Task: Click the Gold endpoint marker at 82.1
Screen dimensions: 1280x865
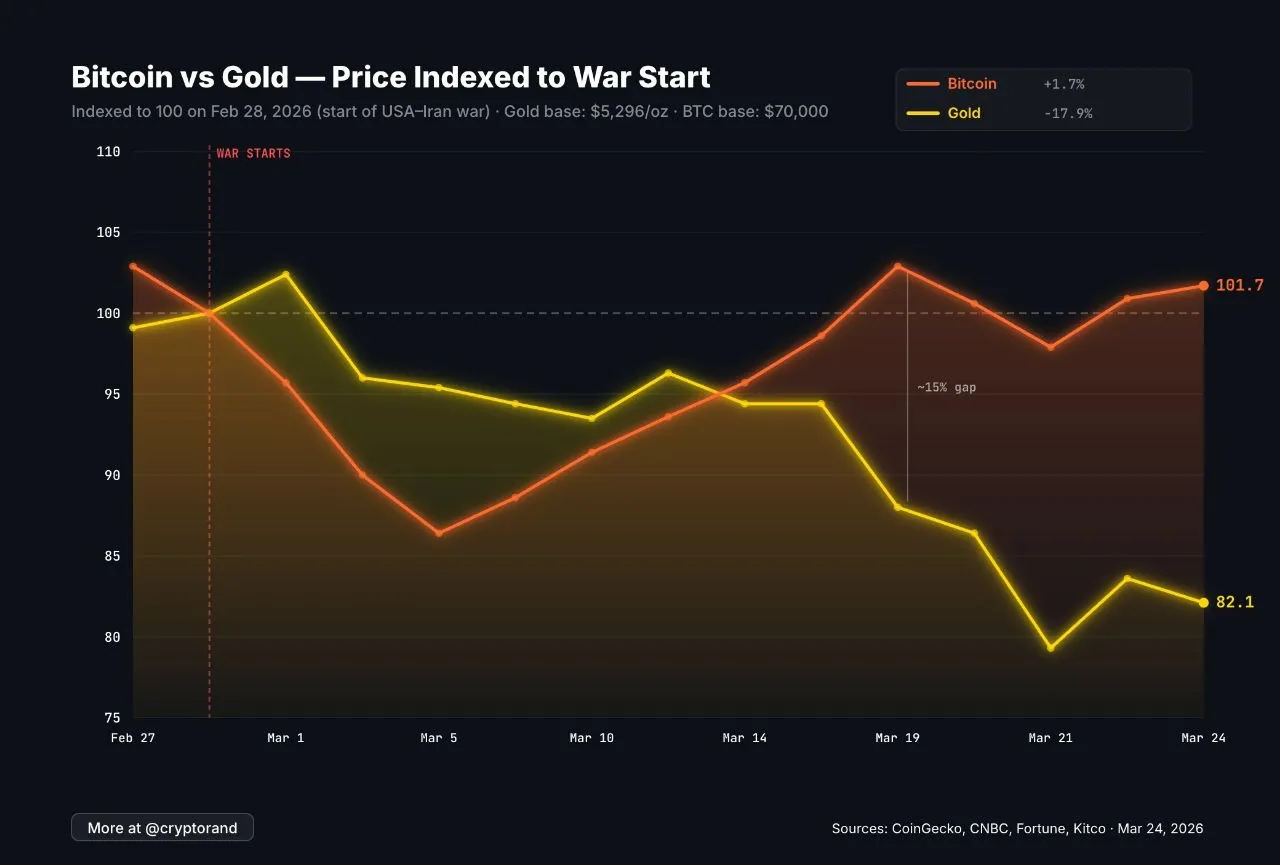Action: [1203, 602]
